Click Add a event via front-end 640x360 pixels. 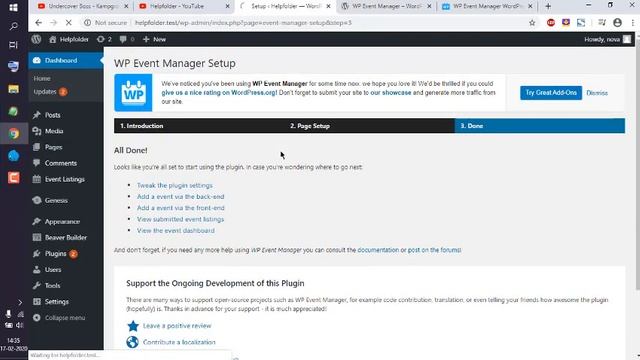tap(181, 208)
